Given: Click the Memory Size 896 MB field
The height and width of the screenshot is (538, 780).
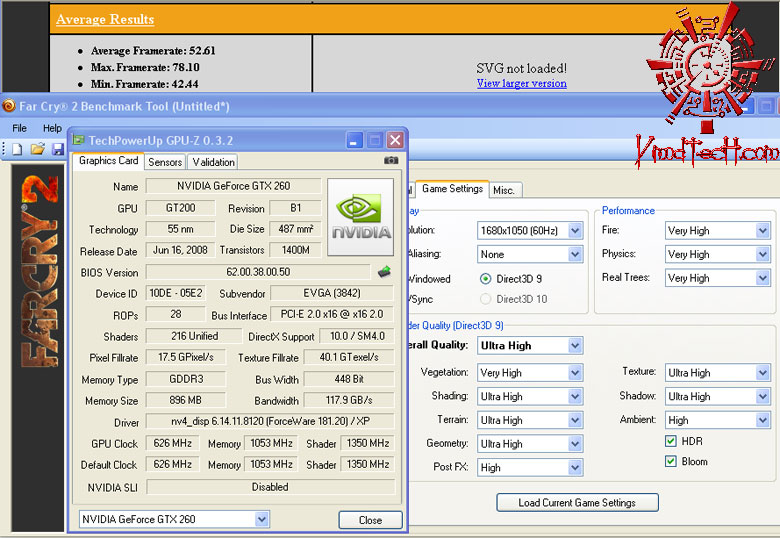Looking at the screenshot, I should point(185,400).
